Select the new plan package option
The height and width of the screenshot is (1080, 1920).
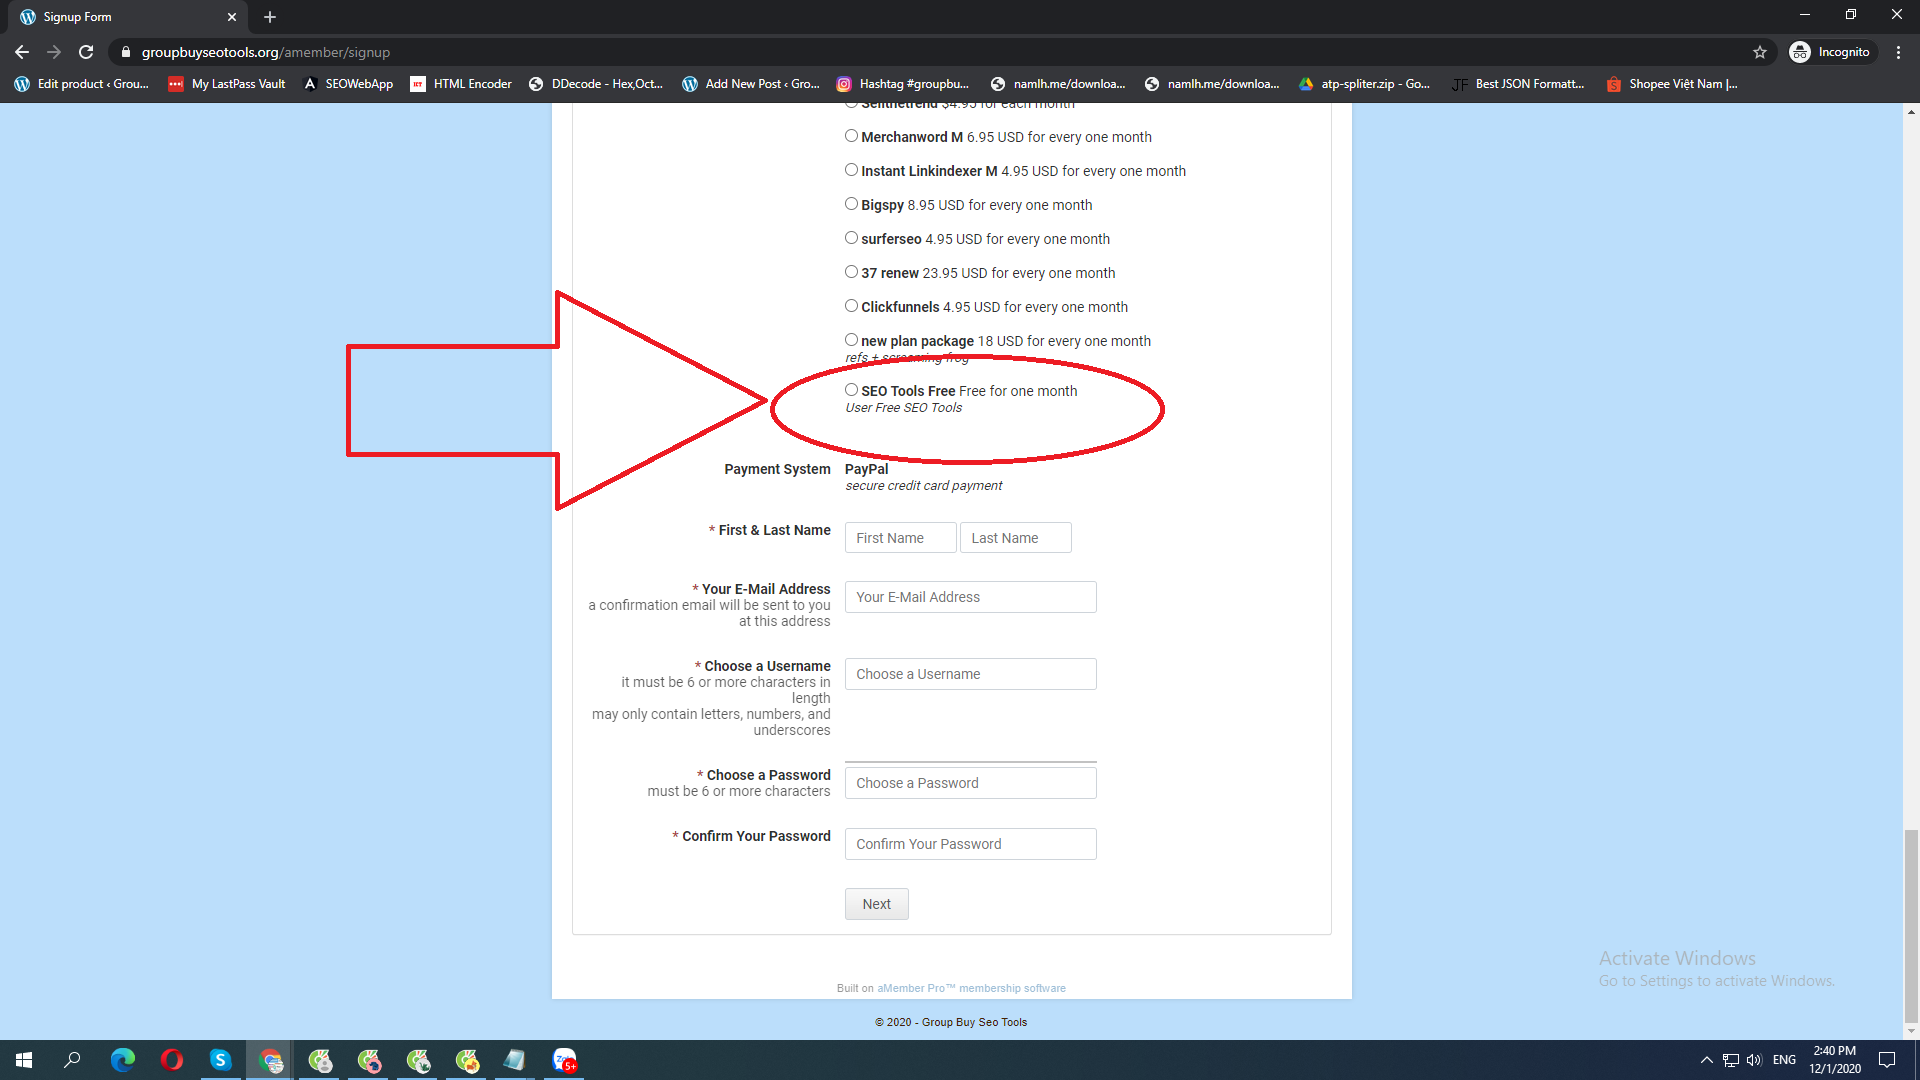coord(851,340)
